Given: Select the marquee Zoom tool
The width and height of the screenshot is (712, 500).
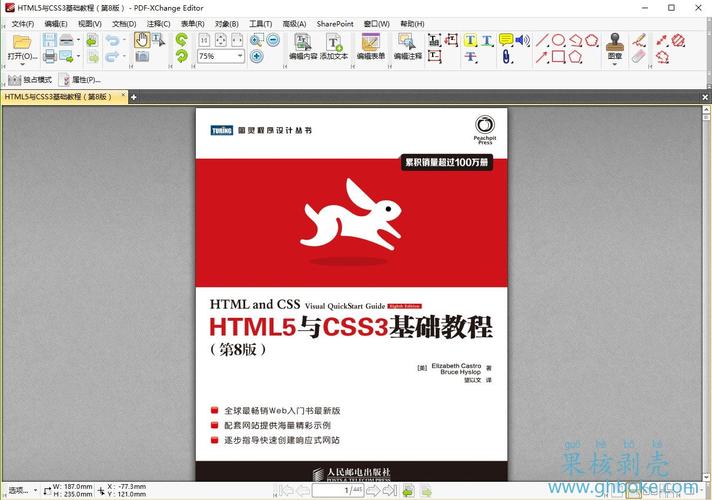Looking at the screenshot, I should (257, 40).
